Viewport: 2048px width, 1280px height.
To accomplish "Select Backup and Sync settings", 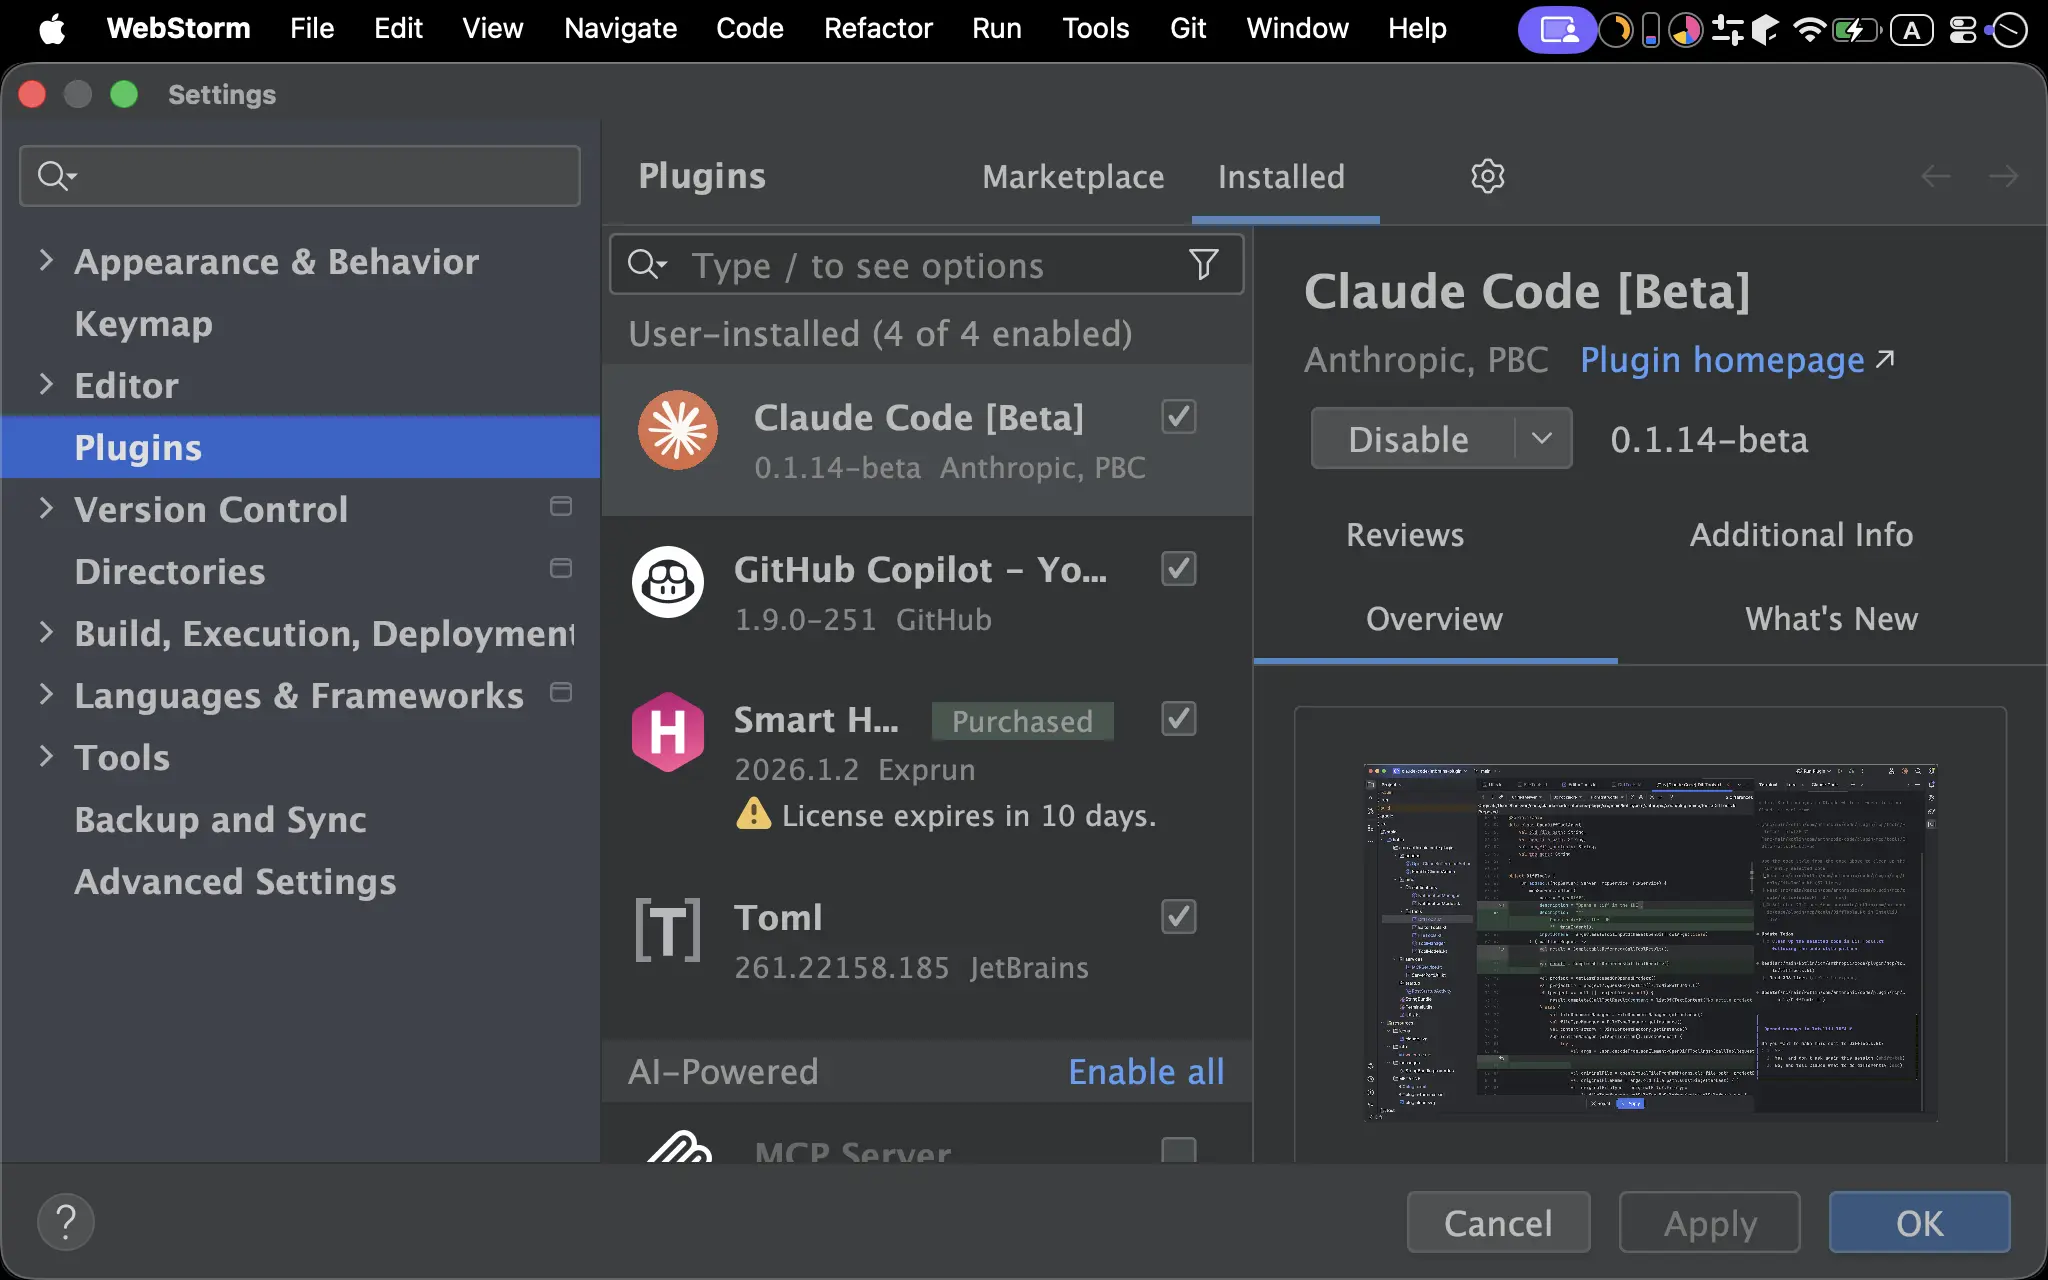I will pos(220,819).
